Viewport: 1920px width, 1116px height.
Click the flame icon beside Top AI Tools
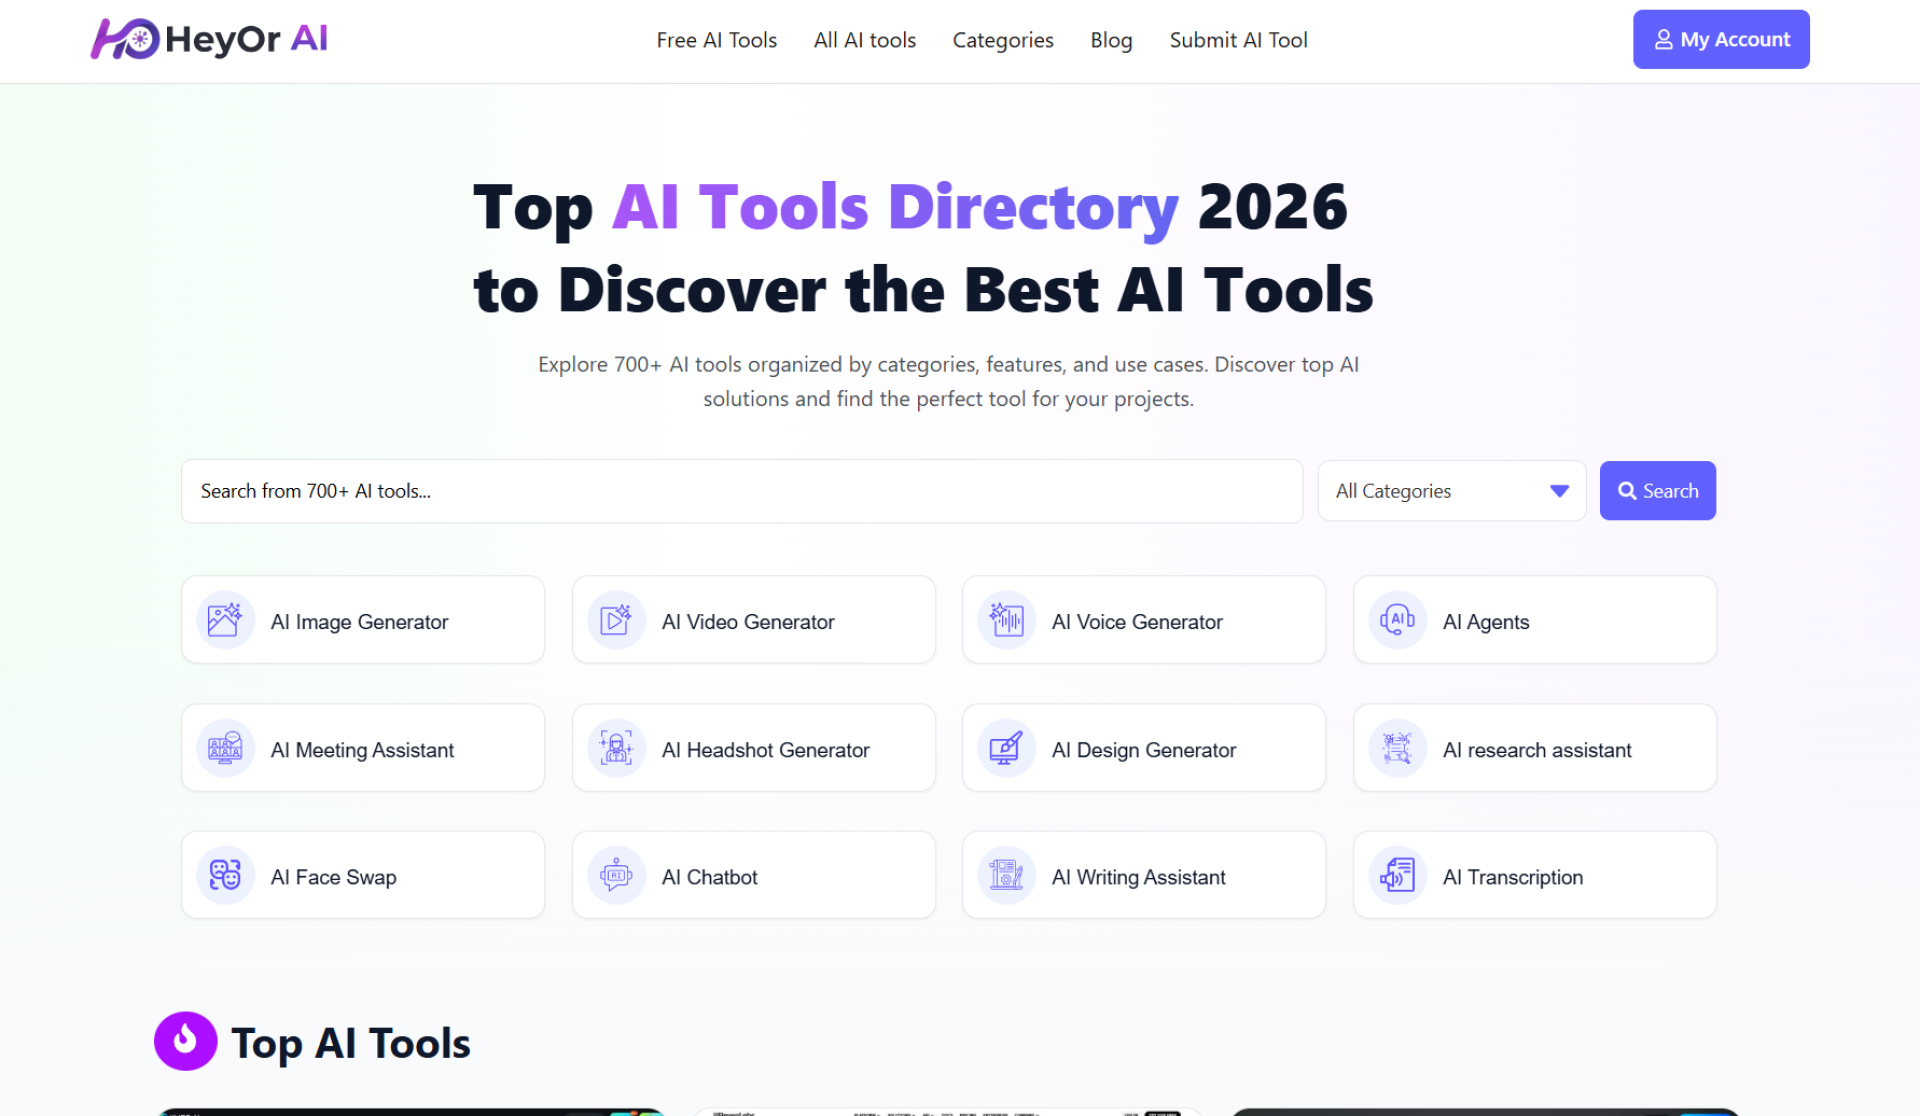185,1041
